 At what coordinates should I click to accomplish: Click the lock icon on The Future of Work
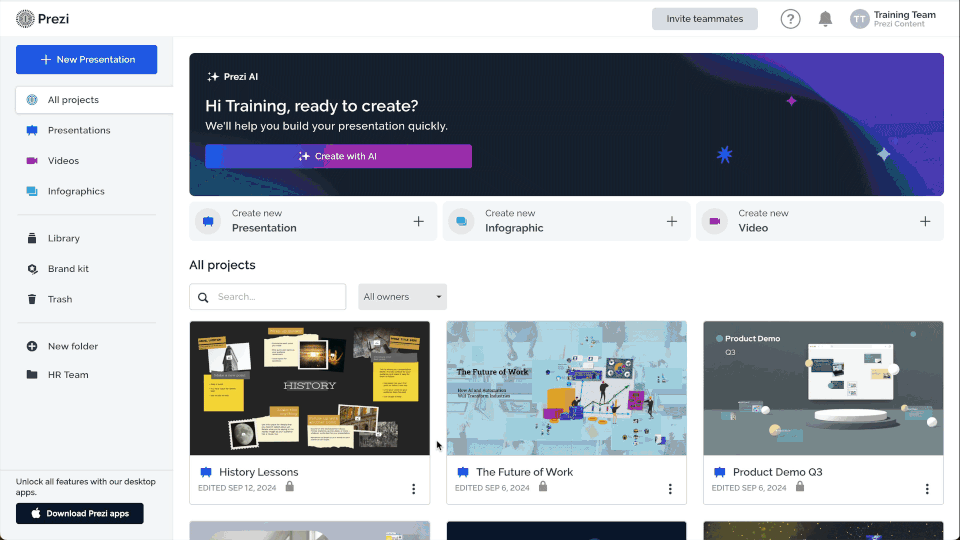(543, 486)
